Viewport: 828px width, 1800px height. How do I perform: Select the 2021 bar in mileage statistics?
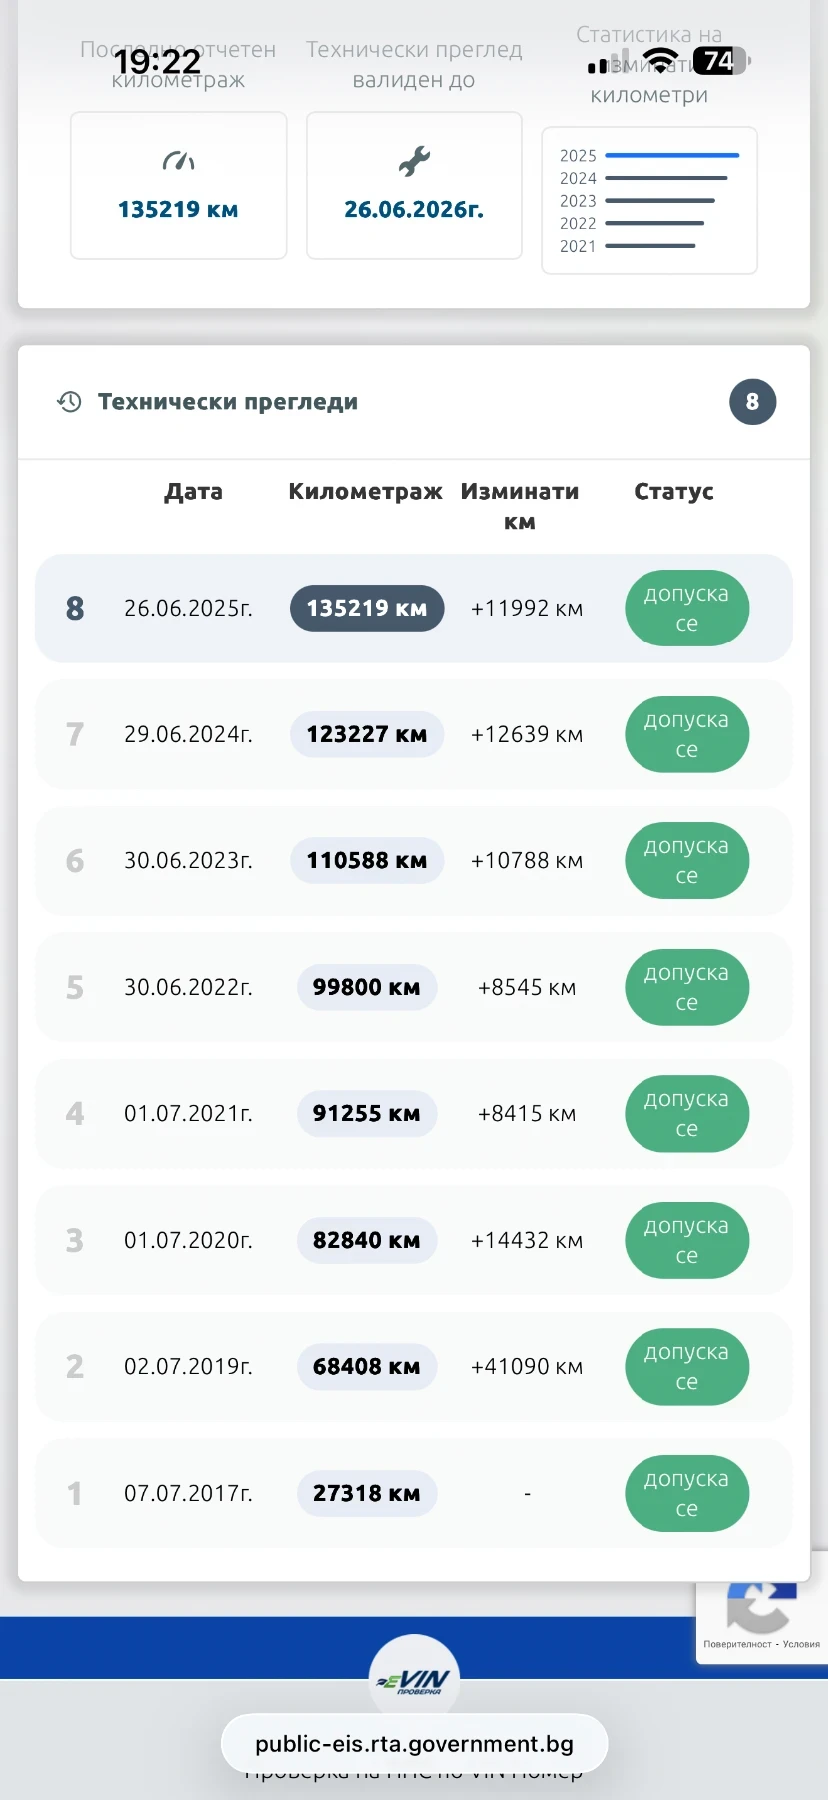(x=650, y=246)
